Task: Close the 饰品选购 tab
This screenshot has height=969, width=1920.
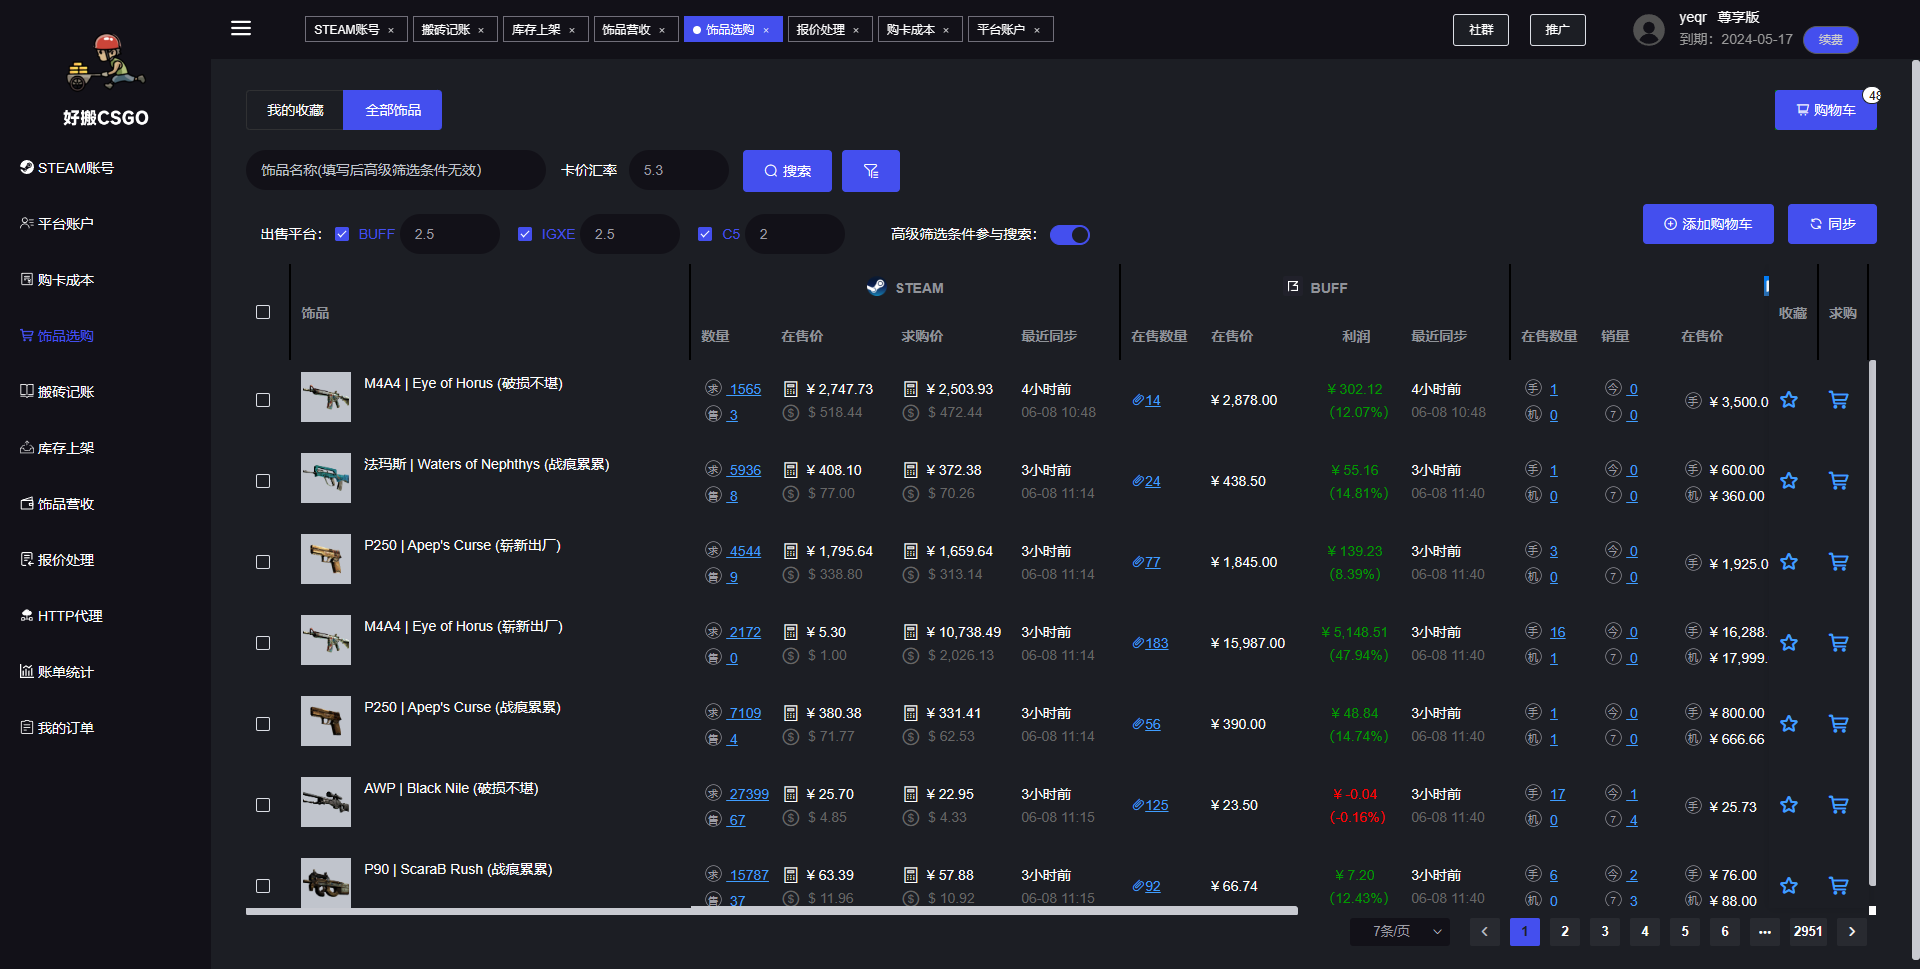Action: pos(766,30)
